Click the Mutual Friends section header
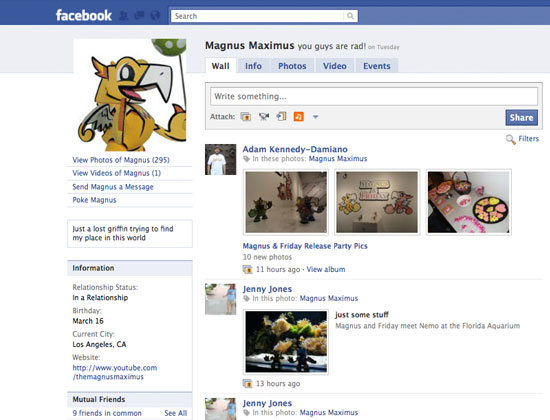550x420 pixels. [130, 399]
